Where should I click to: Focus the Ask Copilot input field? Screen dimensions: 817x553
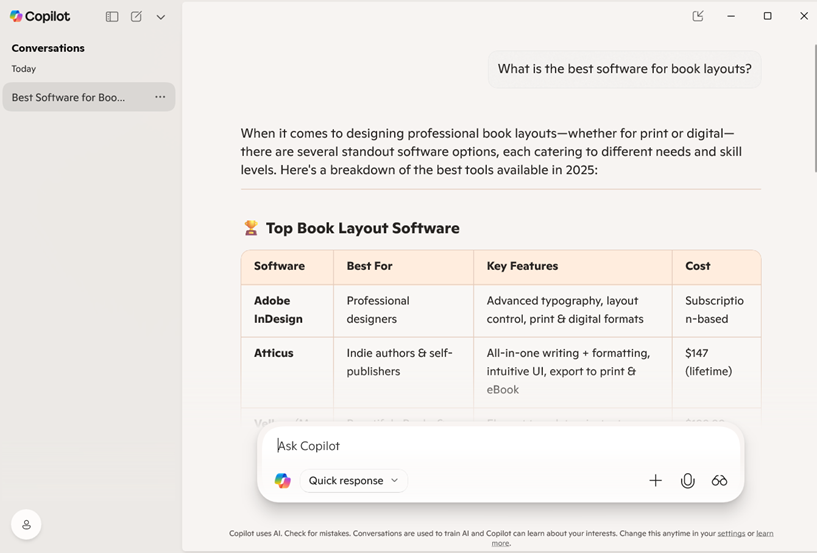[500, 446]
